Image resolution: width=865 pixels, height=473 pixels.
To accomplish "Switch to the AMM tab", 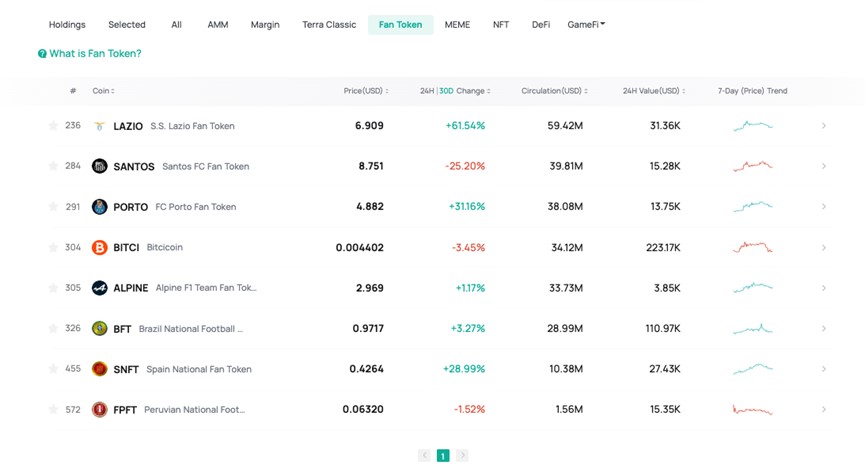I will (x=218, y=24).
